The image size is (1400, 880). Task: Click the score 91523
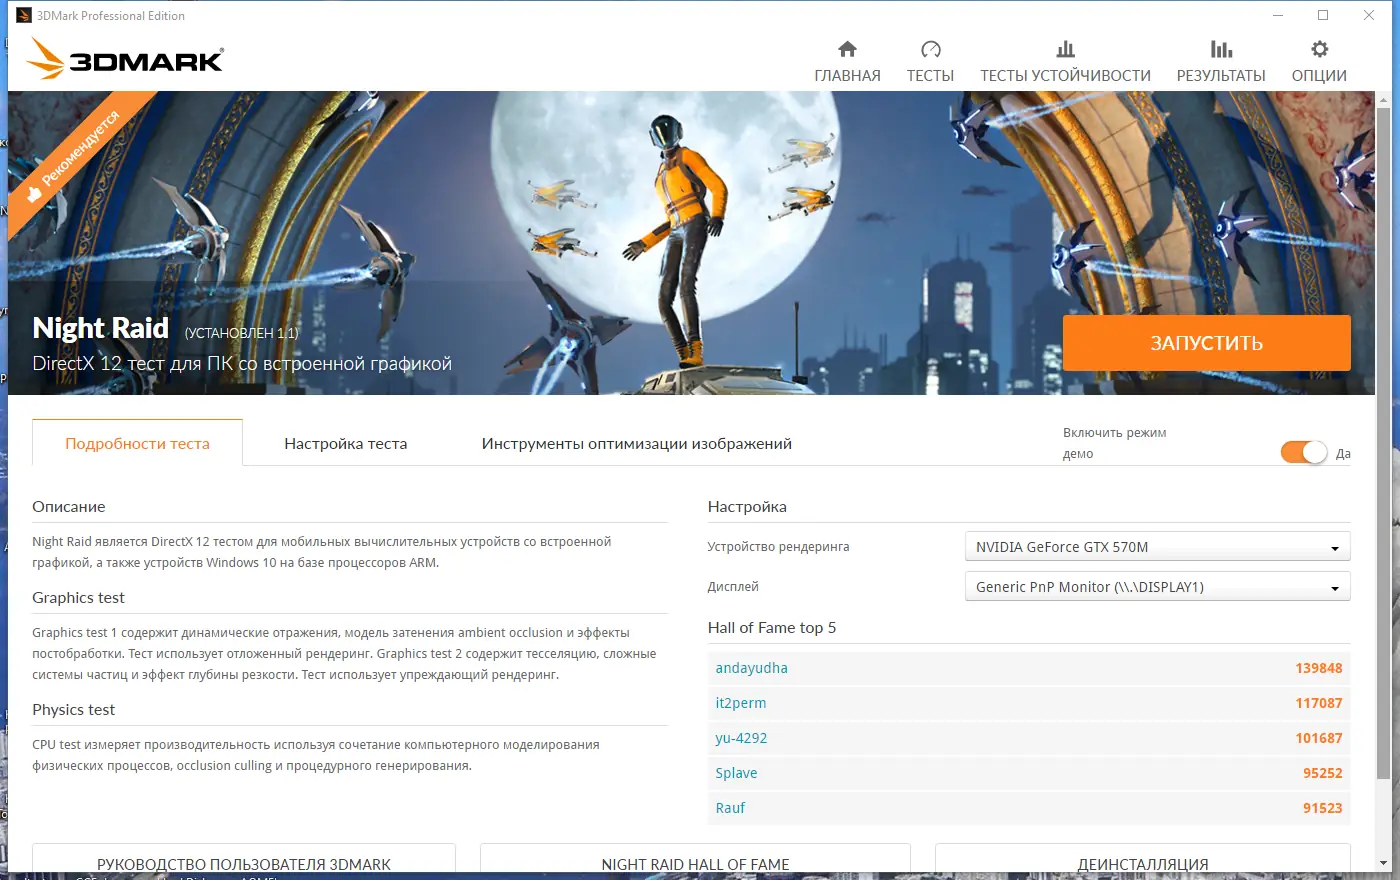pyautogui.click(x=1323, y=808)
